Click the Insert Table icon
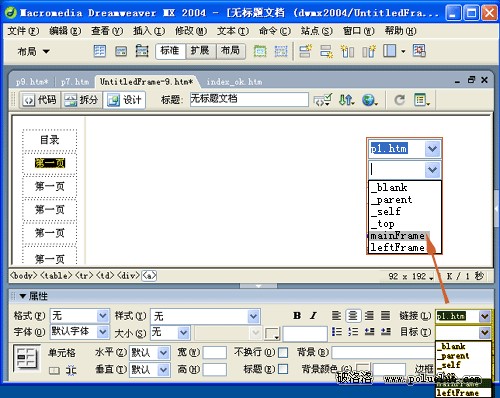This screenshot has height=398, width=500. point(99,51)
